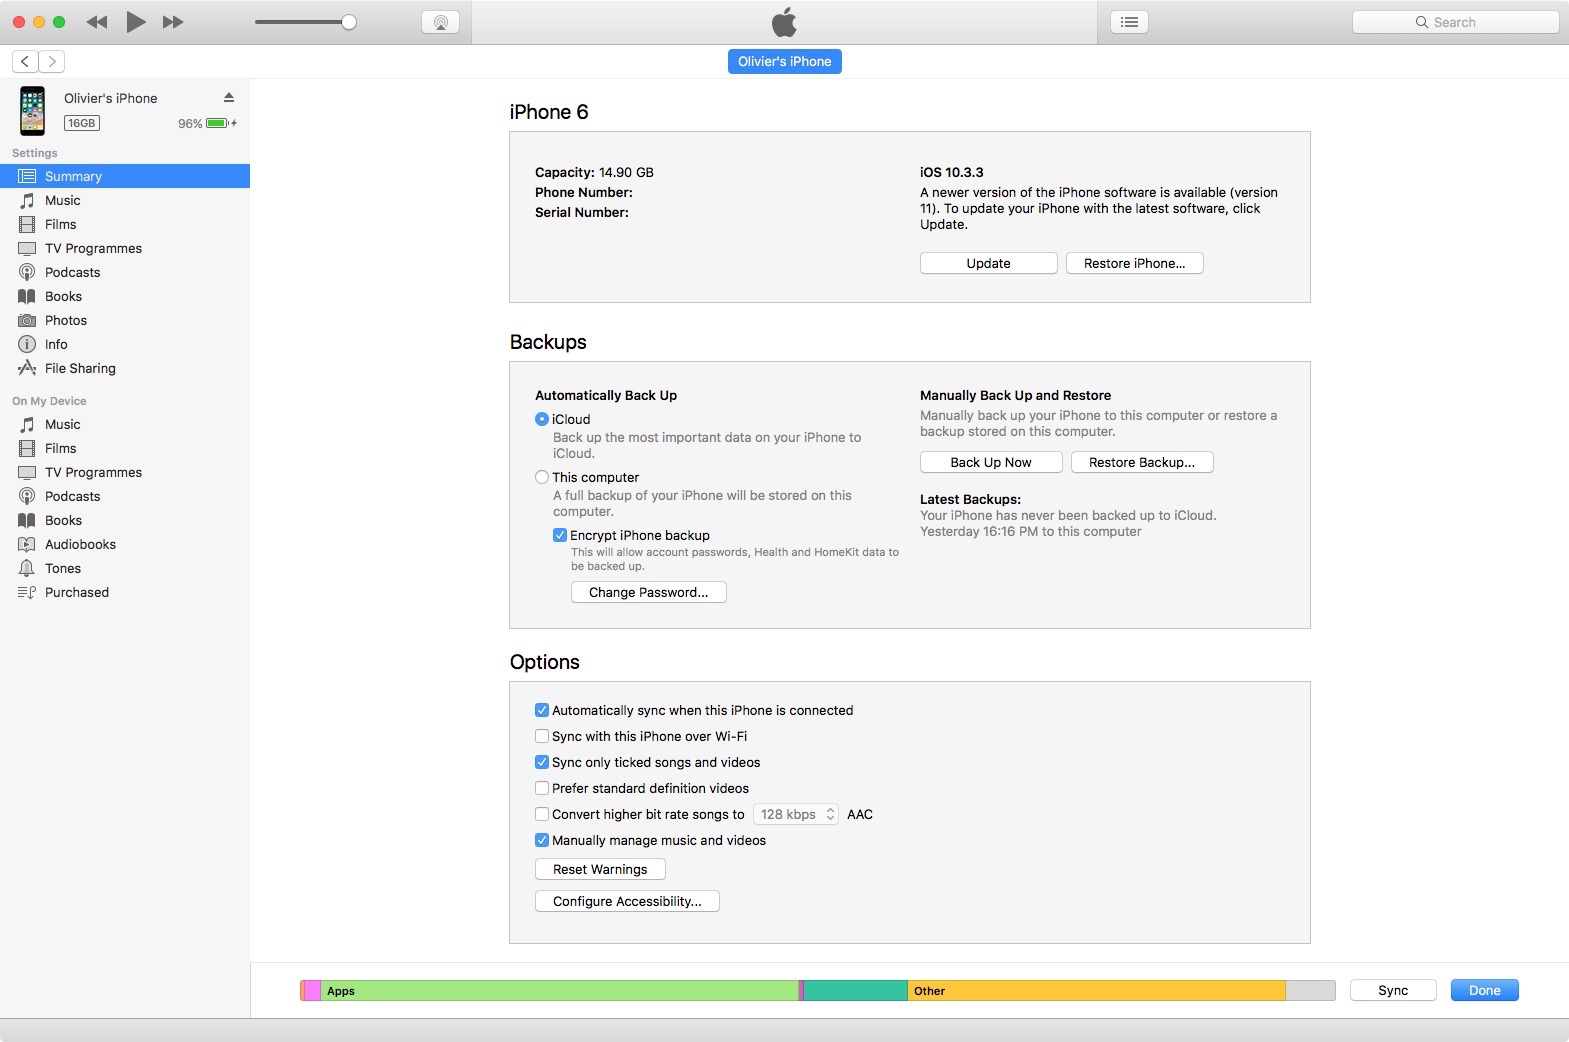Screen dimensions: 1569x1042
Task: Click the Books icon under Settings
Action: click(x=27, y=296)
